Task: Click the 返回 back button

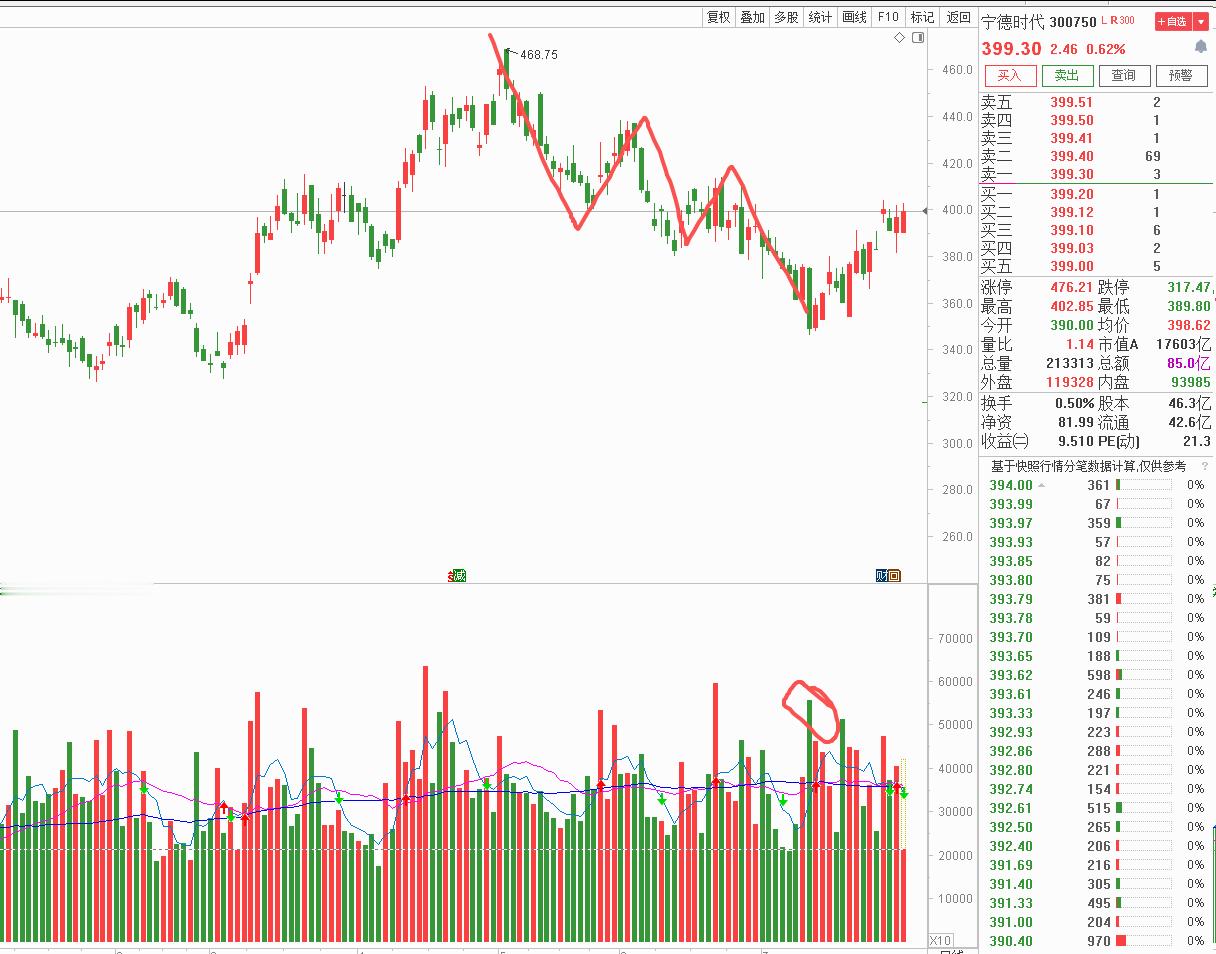Action: pyautogui.click(x=958, y=17)
